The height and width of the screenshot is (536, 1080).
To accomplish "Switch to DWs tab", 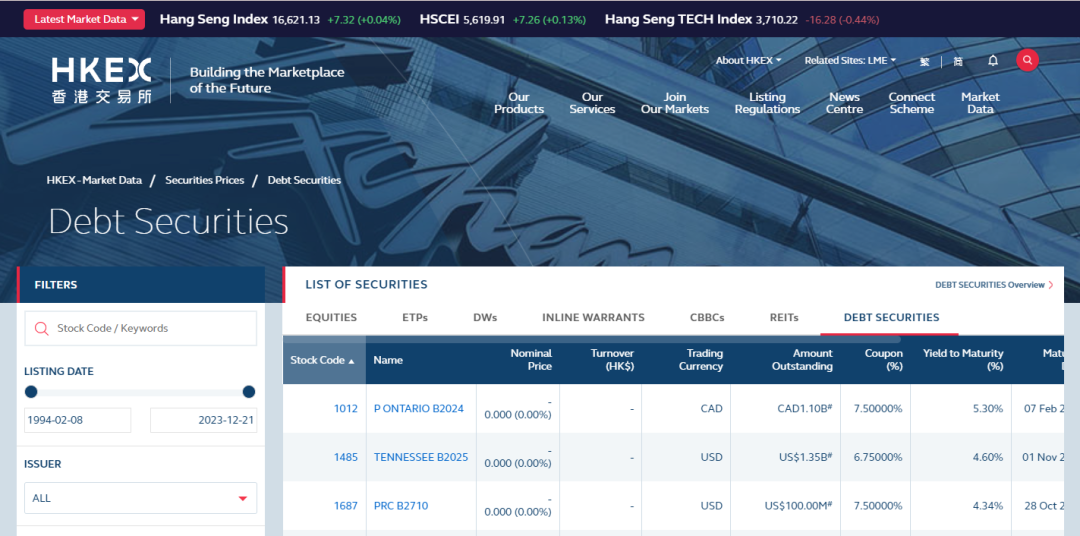I will [x=485, y=318].
